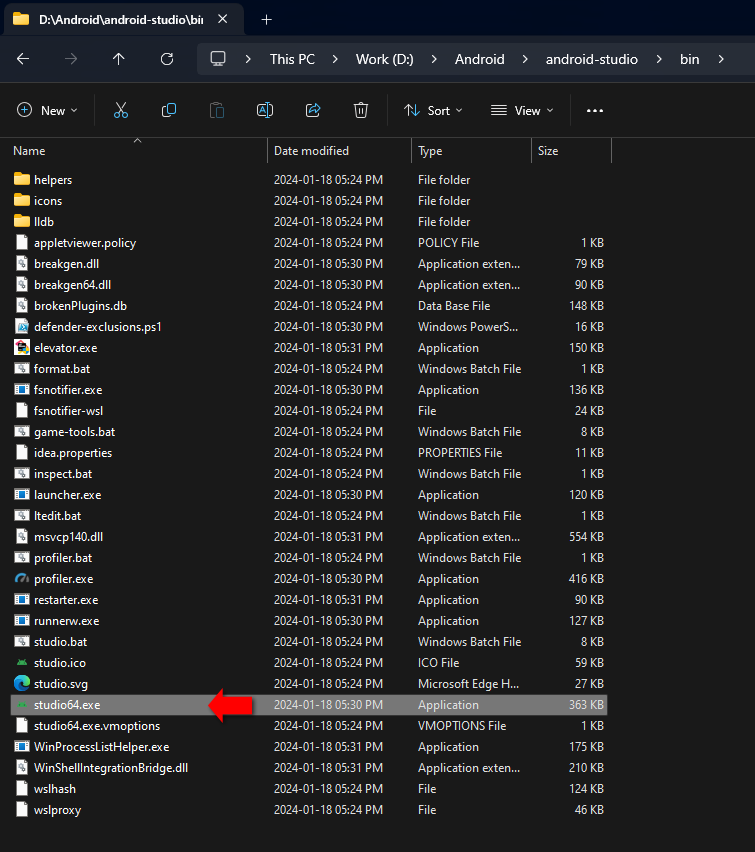This screenshot has width=755, height=852.
Task: Close the android-studio\bin tab
Action: [x=222, y=19]
